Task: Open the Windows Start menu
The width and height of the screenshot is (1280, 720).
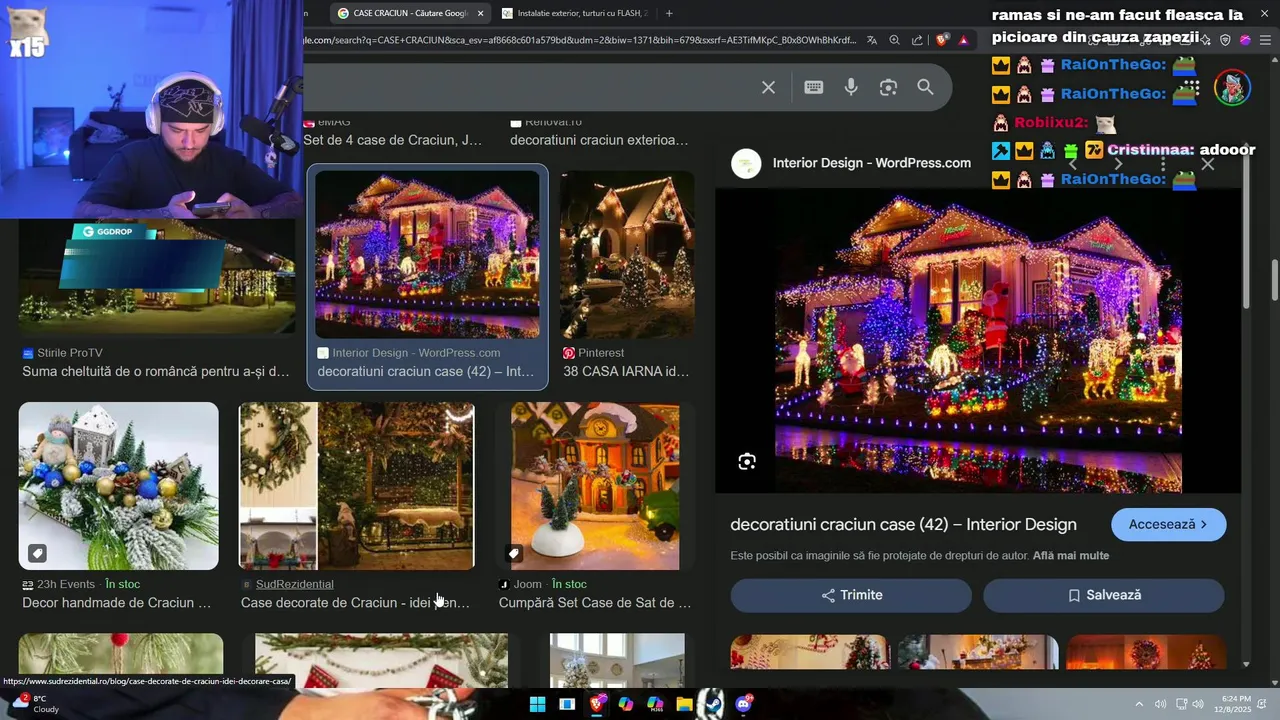Action: (x=537, y=704)
